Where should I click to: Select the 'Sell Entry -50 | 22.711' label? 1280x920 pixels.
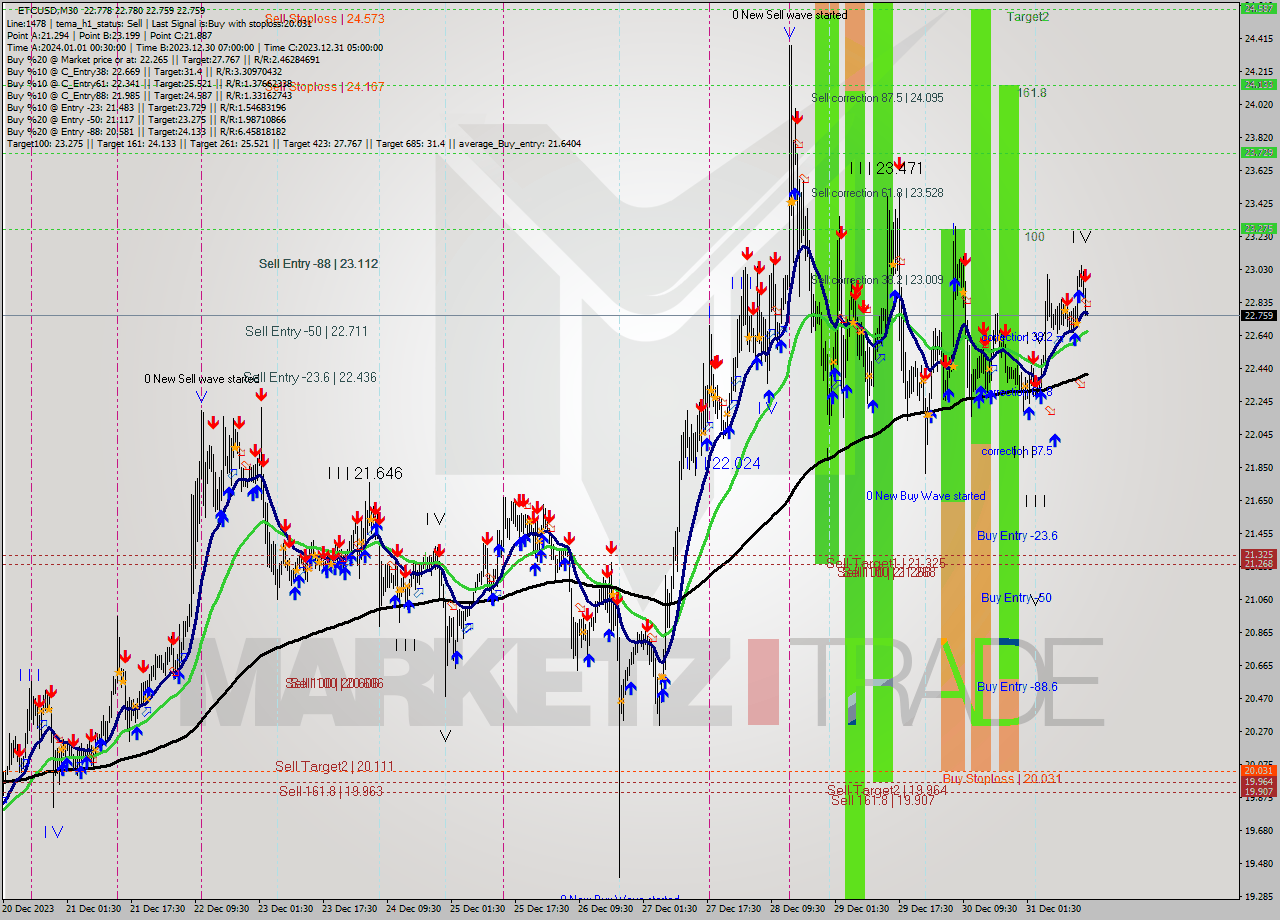pos(305,331)
